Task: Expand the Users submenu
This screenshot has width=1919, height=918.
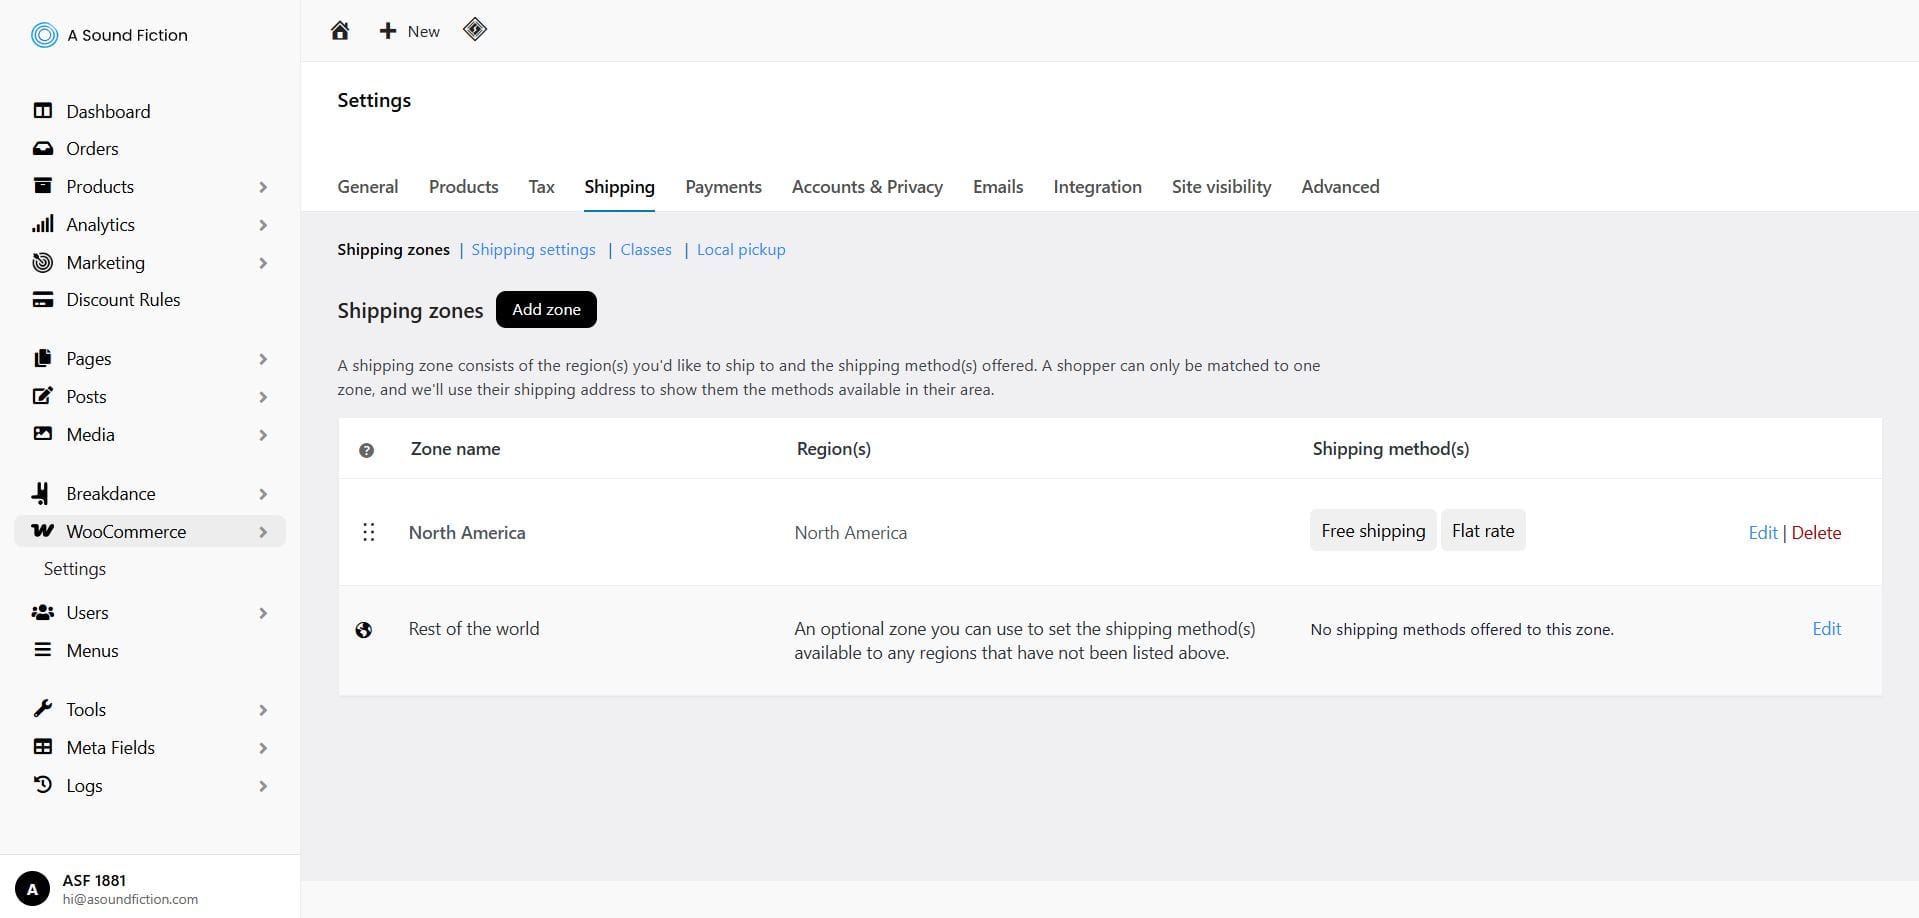Action: pyautogui.click(x=263, y=612)
